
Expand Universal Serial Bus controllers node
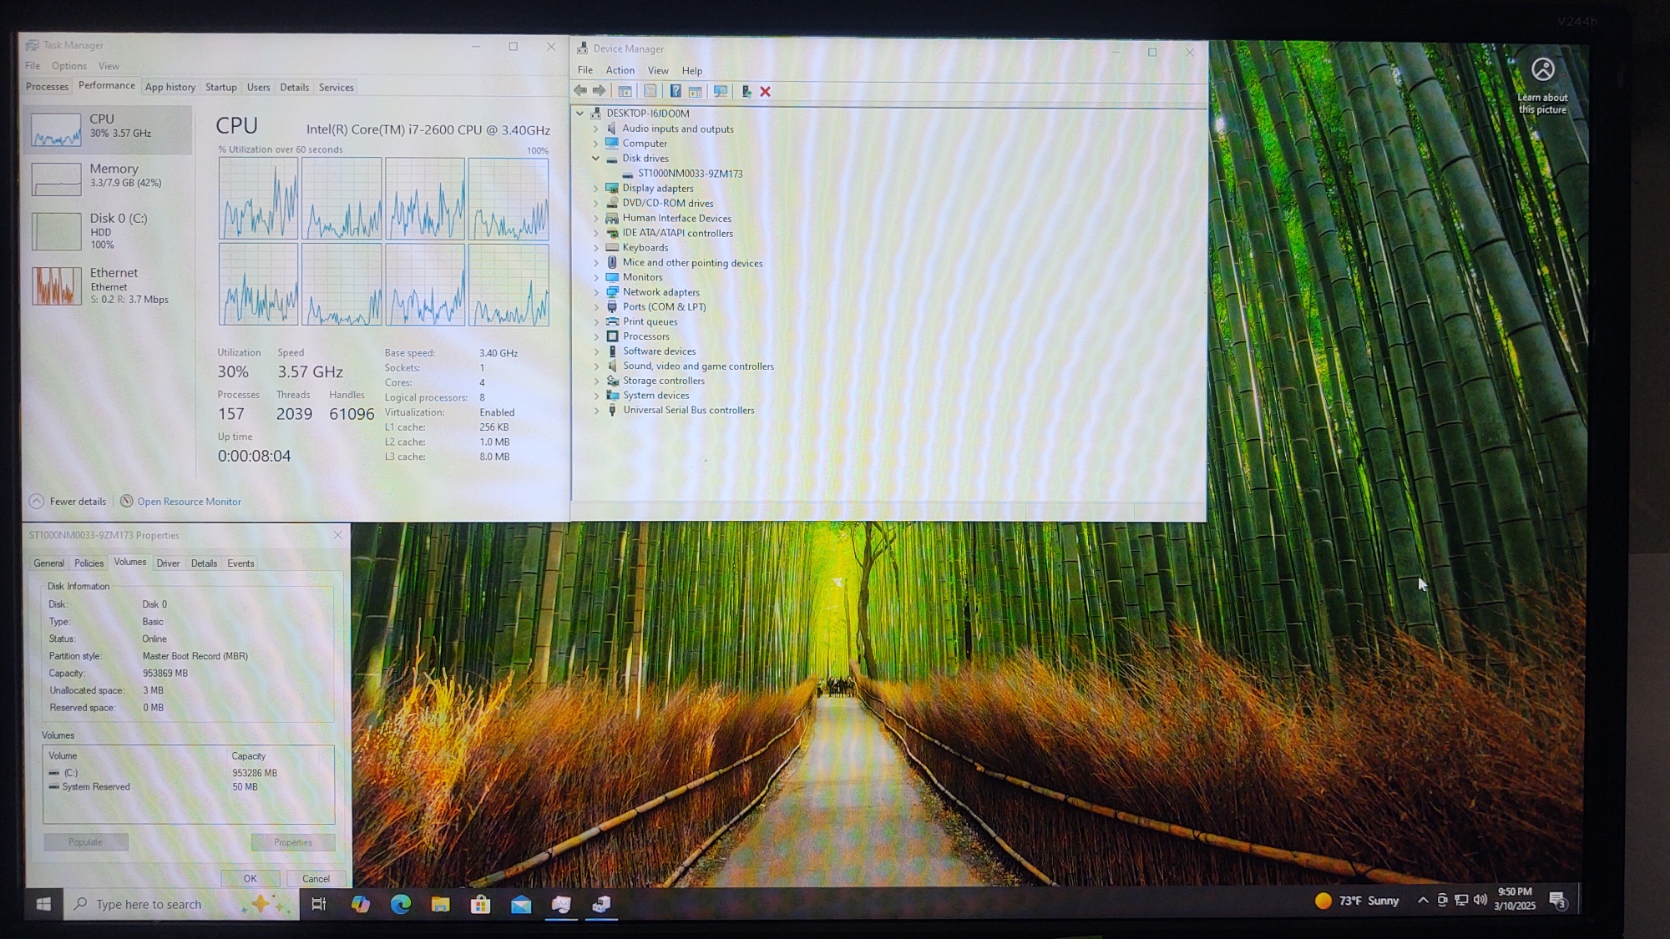596,410
